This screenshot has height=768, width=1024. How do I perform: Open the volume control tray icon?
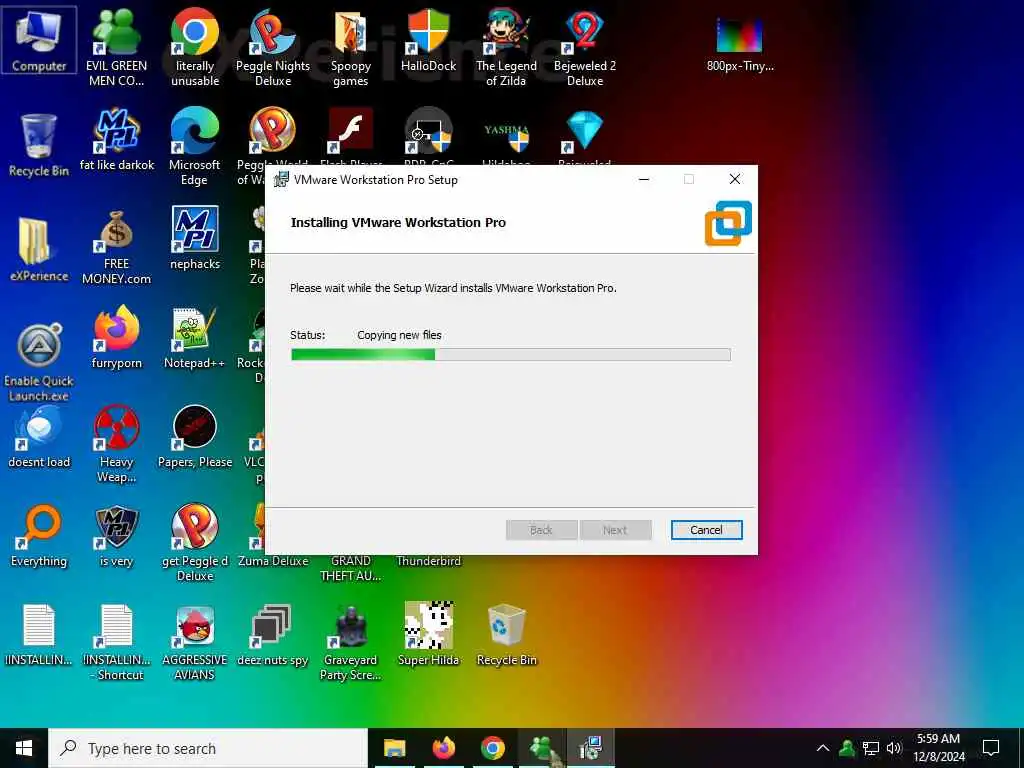click(x=894, y=748)
